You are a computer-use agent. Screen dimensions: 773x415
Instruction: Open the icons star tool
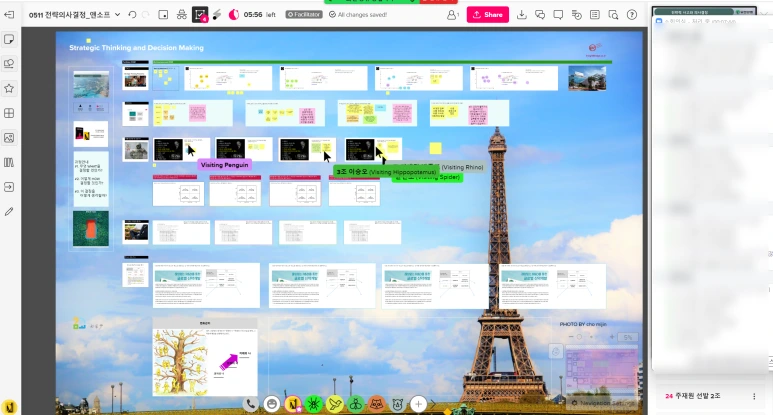click(x=9, y=88)
